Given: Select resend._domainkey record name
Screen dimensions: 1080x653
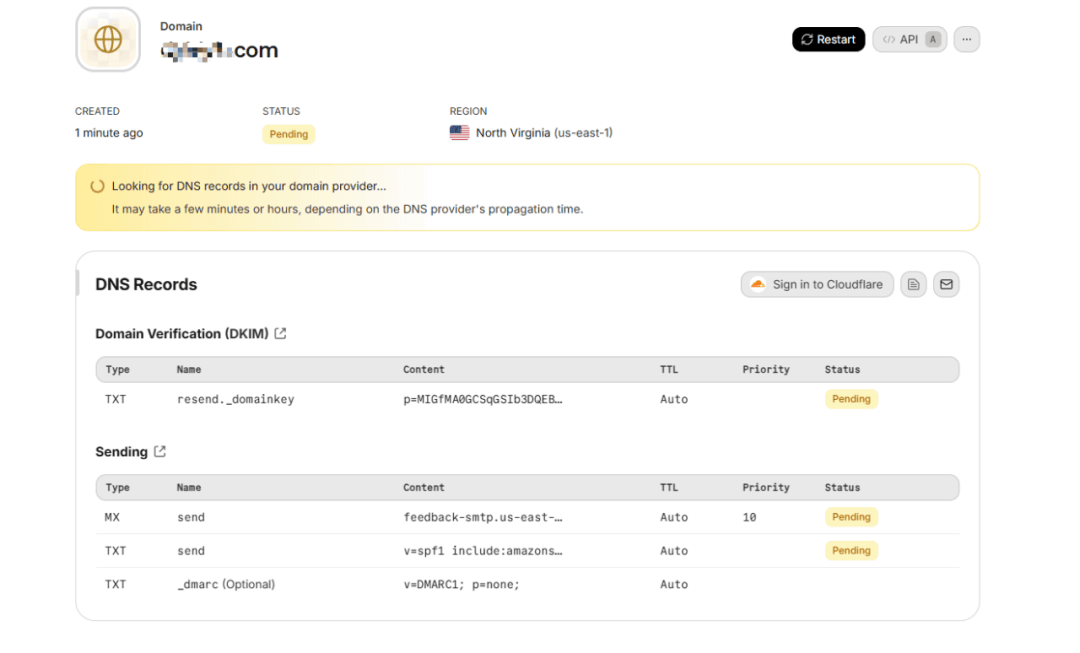Looking at the screenshot, I should (x=236, y=399).
